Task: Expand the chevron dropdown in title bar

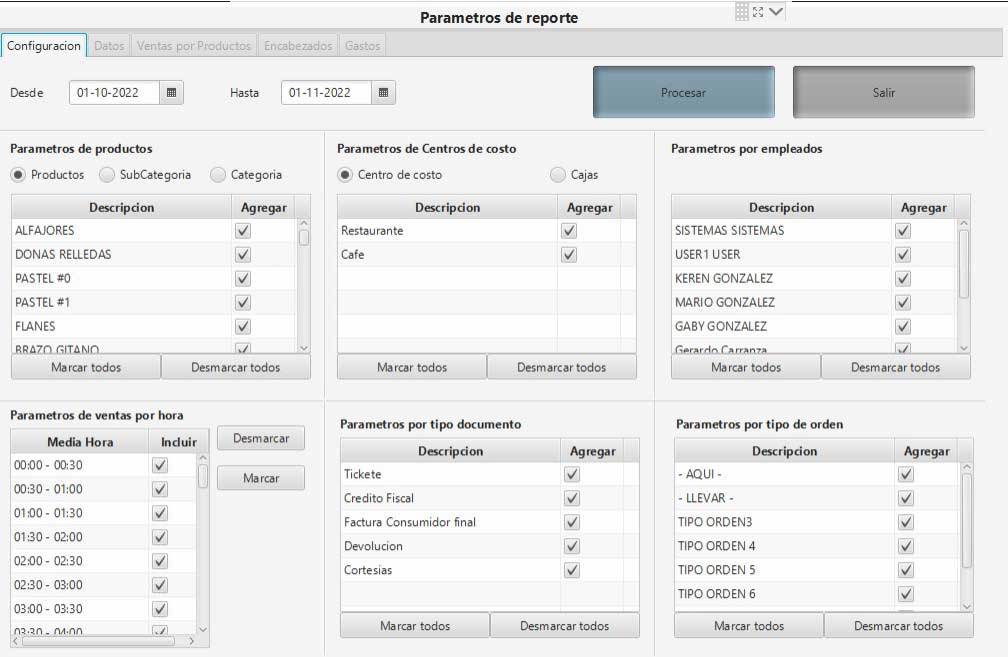Action: 776,12
